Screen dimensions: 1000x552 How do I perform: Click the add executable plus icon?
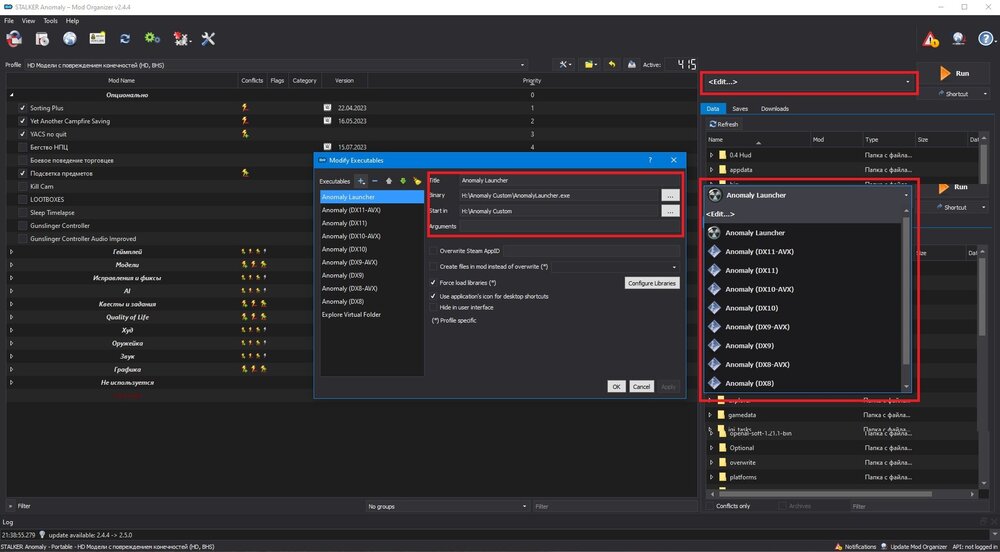point(362,181)
